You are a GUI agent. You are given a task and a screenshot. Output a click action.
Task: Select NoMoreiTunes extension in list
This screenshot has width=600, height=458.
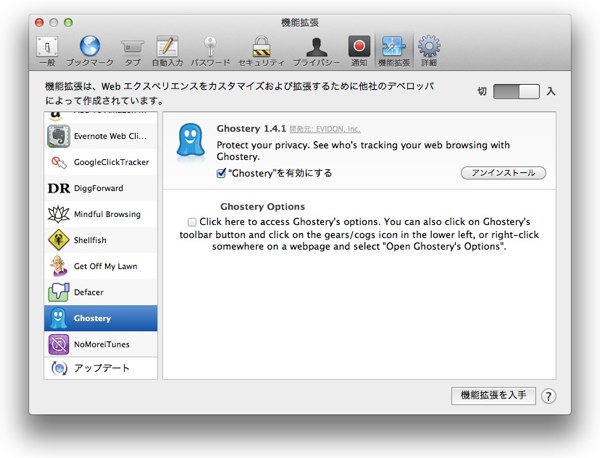pos(101,344)
